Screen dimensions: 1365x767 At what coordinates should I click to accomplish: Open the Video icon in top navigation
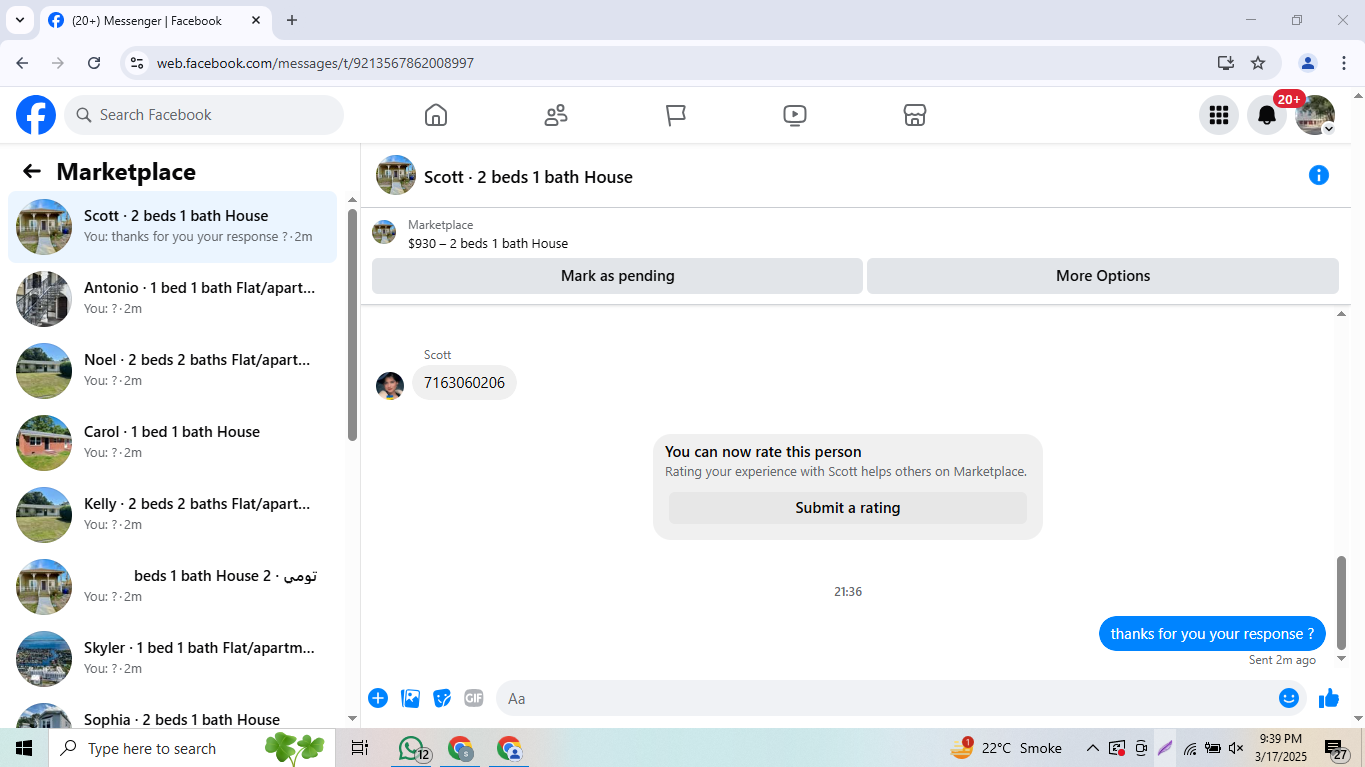(795, 115)
